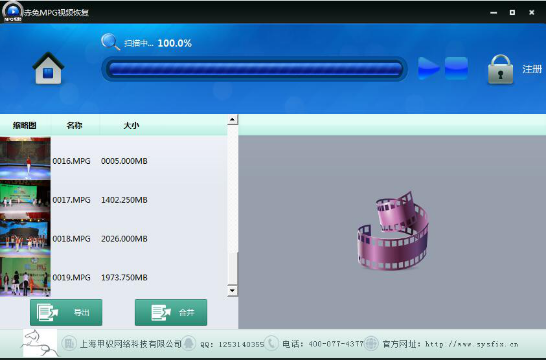Select the 0017.MPG file row
The width and height of the screenshot is (546, 360).
pos(114,200)
